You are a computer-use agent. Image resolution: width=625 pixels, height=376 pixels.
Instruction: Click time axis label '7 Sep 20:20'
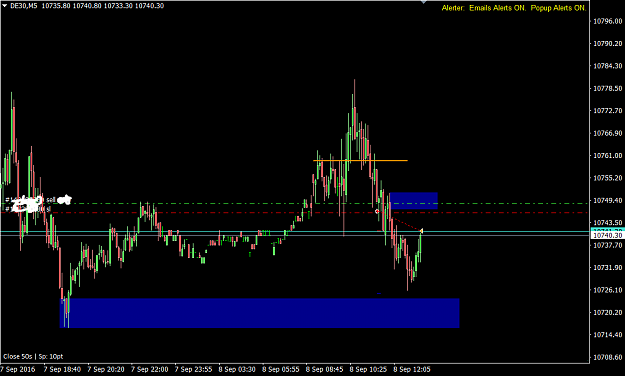[106, 369]
